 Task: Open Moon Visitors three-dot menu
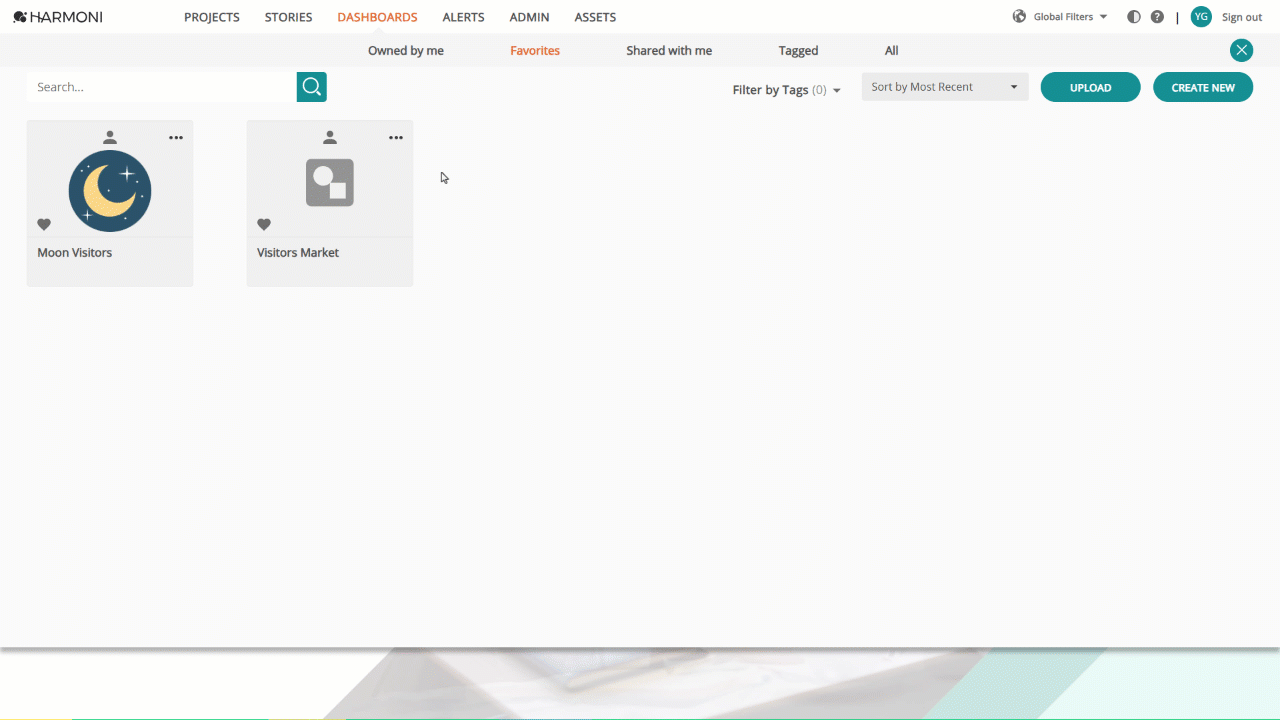pyautogui.click(x=176, y=138)
